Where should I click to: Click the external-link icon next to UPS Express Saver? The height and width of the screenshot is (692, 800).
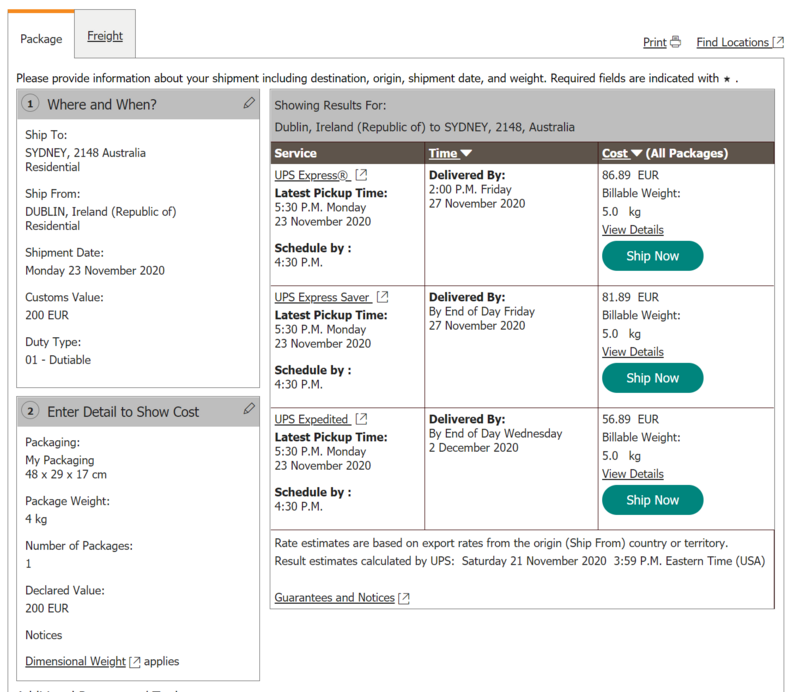point(383,296)
